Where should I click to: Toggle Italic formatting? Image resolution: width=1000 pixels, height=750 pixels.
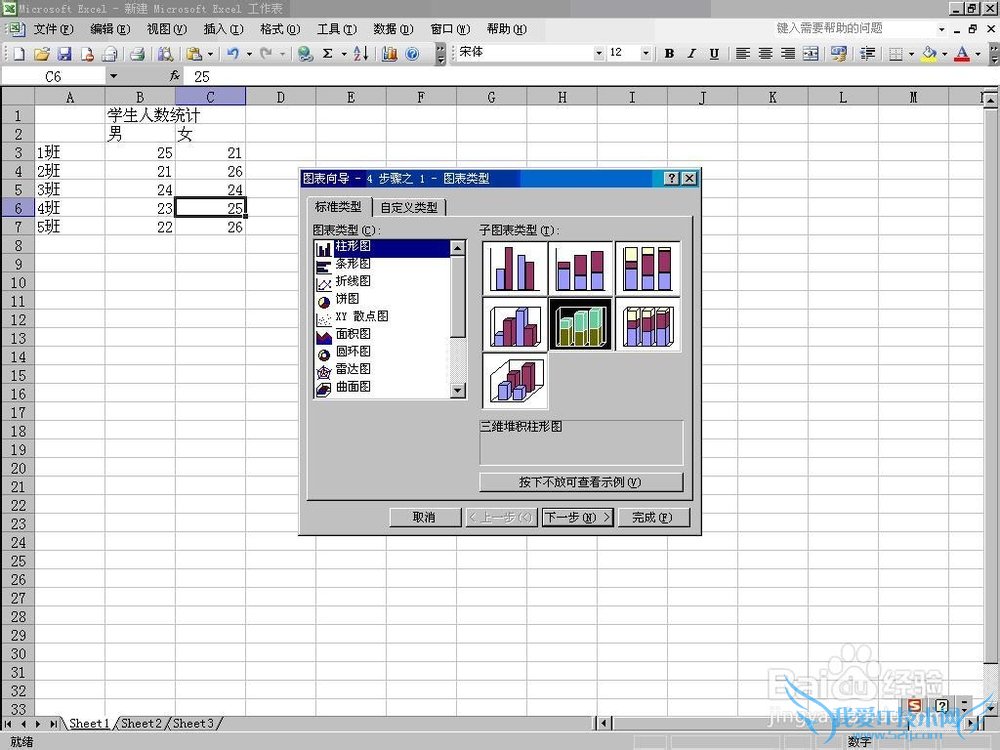pos(691,54)
